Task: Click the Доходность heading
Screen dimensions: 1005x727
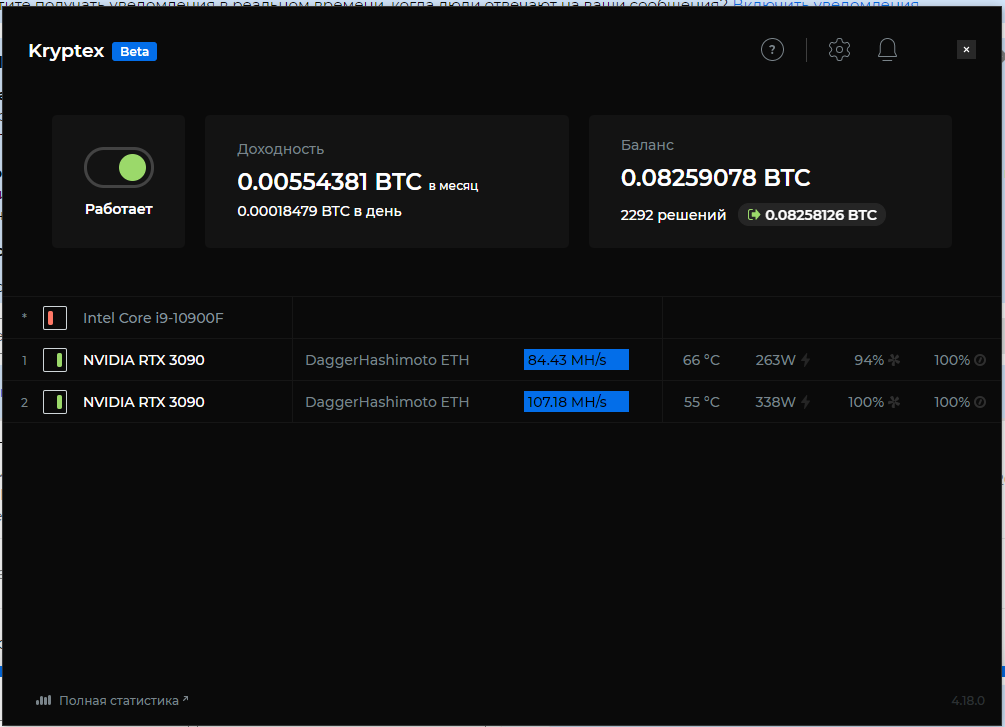Action: click(281, 149)
